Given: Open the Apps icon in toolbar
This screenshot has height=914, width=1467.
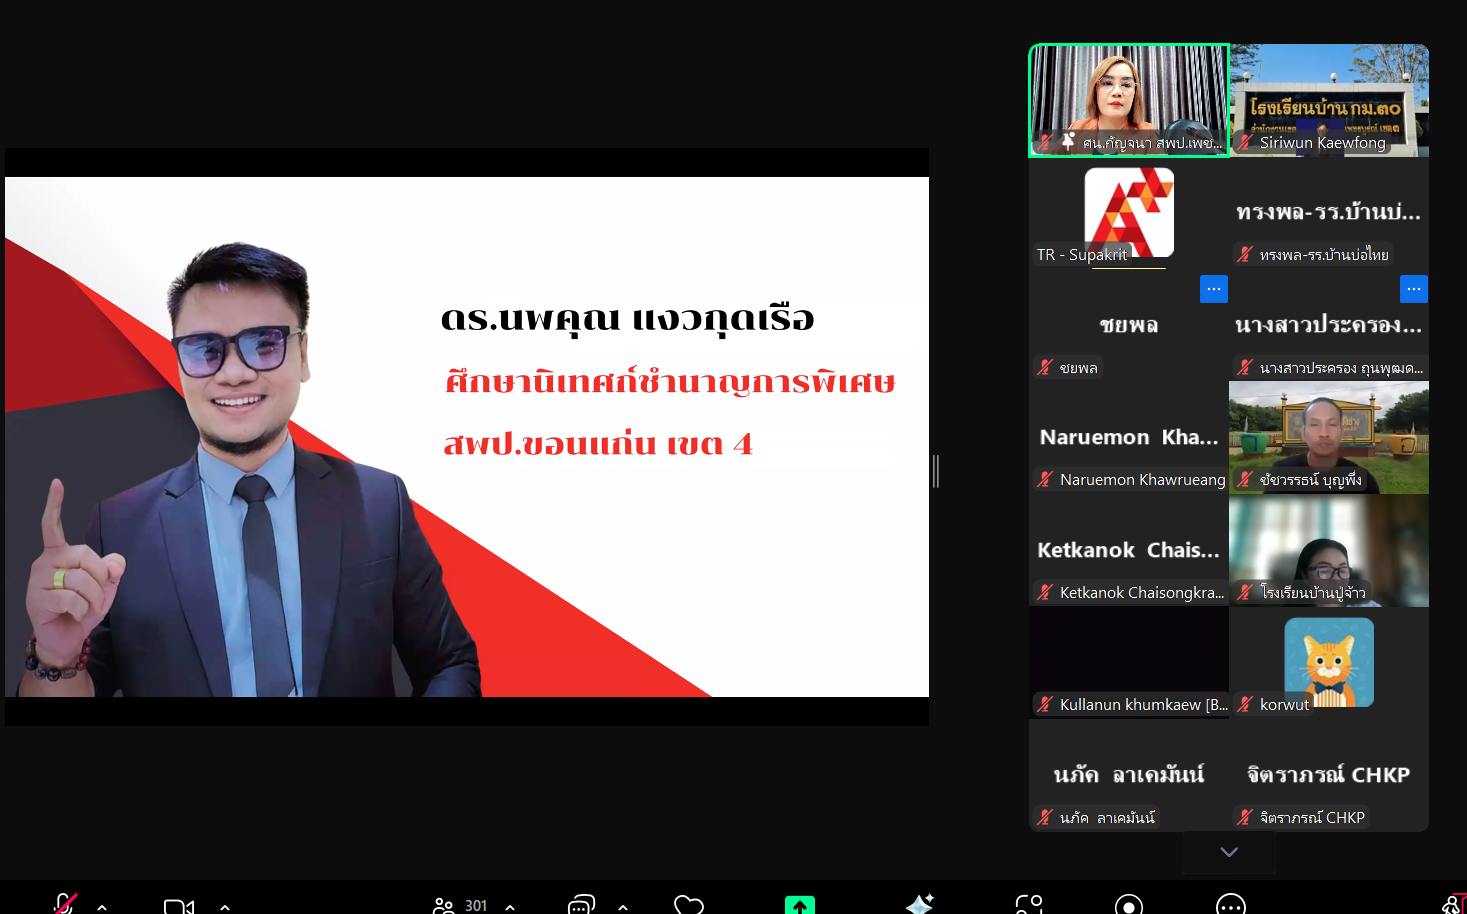Looking at the screenshot, I should [x=1029, y=905].
